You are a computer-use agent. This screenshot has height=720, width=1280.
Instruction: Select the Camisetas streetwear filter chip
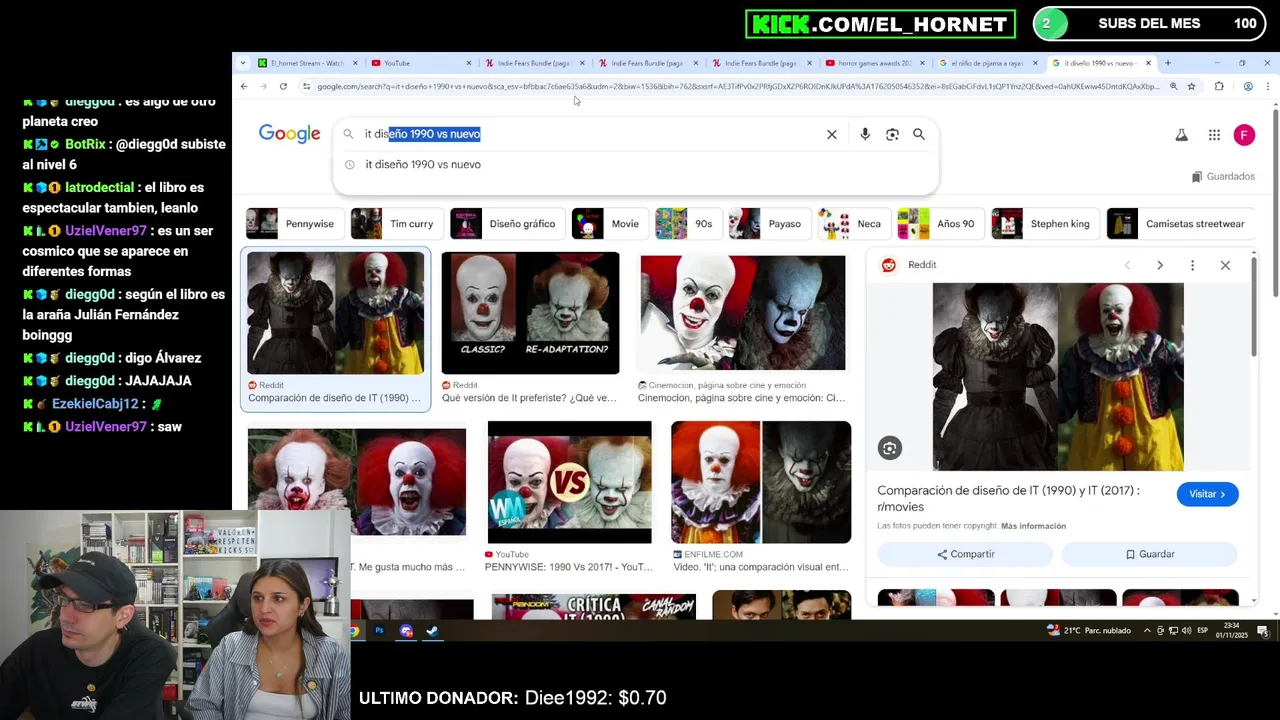point(1180,224)
